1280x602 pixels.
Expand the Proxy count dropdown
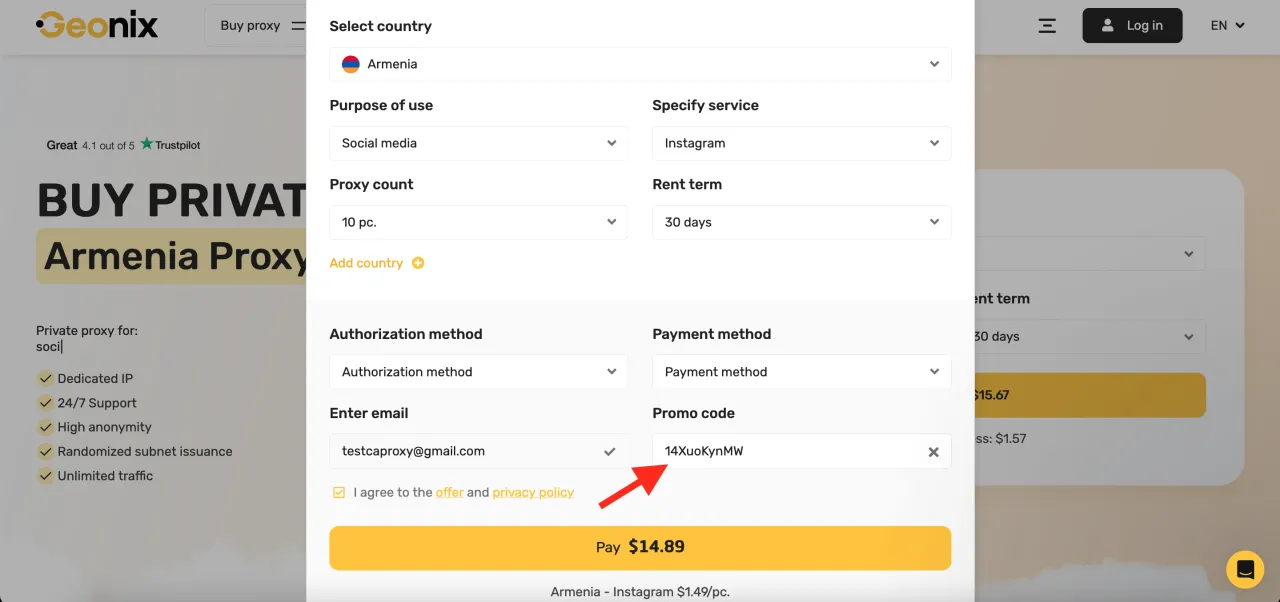point(478,222)
